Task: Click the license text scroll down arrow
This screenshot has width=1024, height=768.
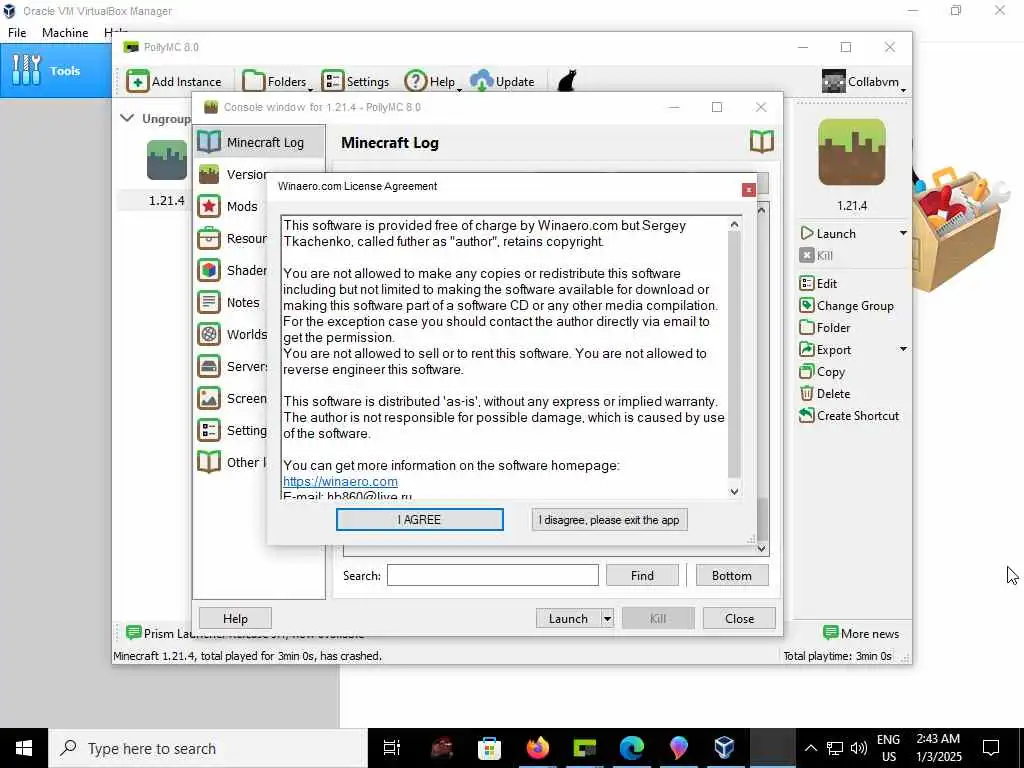Action: click(734, 492)
